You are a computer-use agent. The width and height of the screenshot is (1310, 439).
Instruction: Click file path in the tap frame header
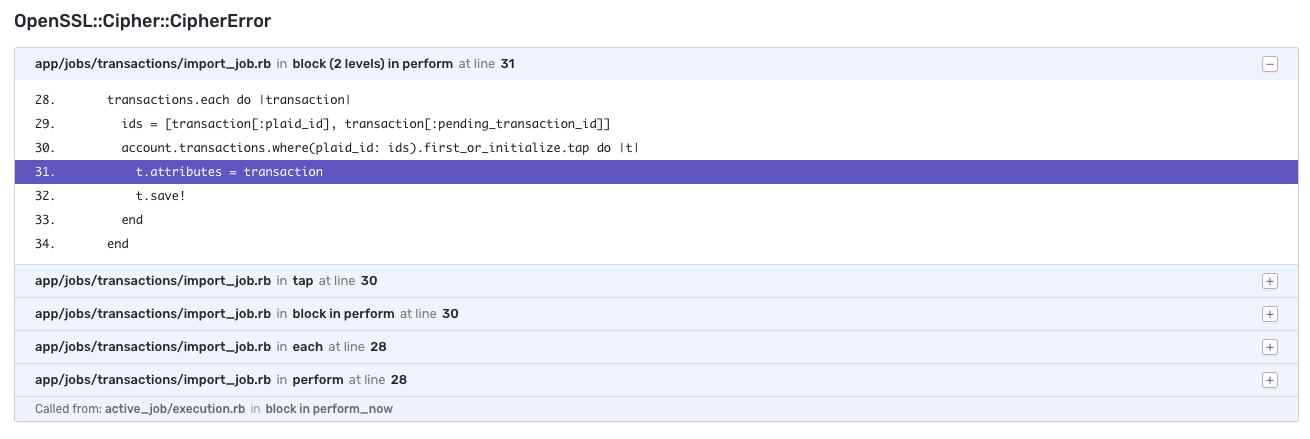pyautogui.click(x=153, y=281)
